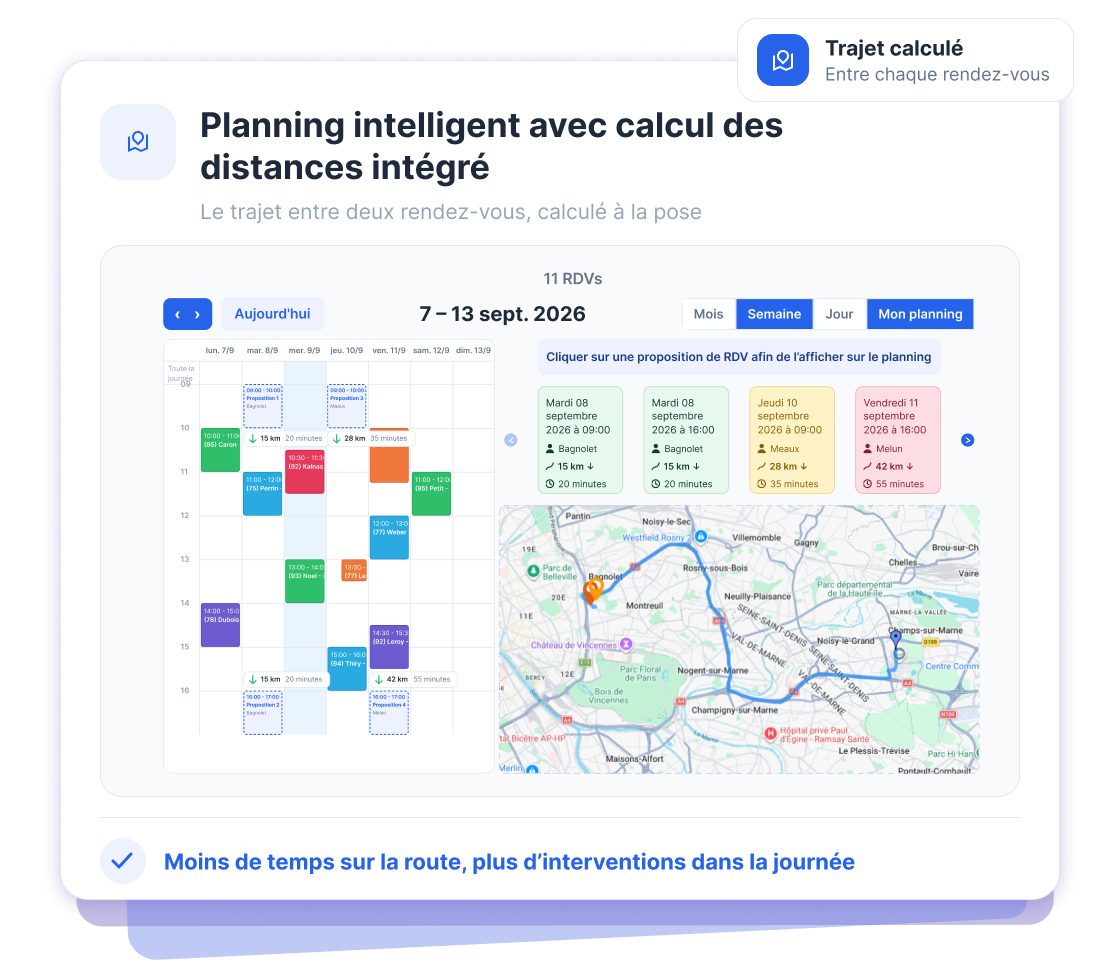
Task: Open Proposition 3 slot on Thursday morning
Action: tap(346, 406)
